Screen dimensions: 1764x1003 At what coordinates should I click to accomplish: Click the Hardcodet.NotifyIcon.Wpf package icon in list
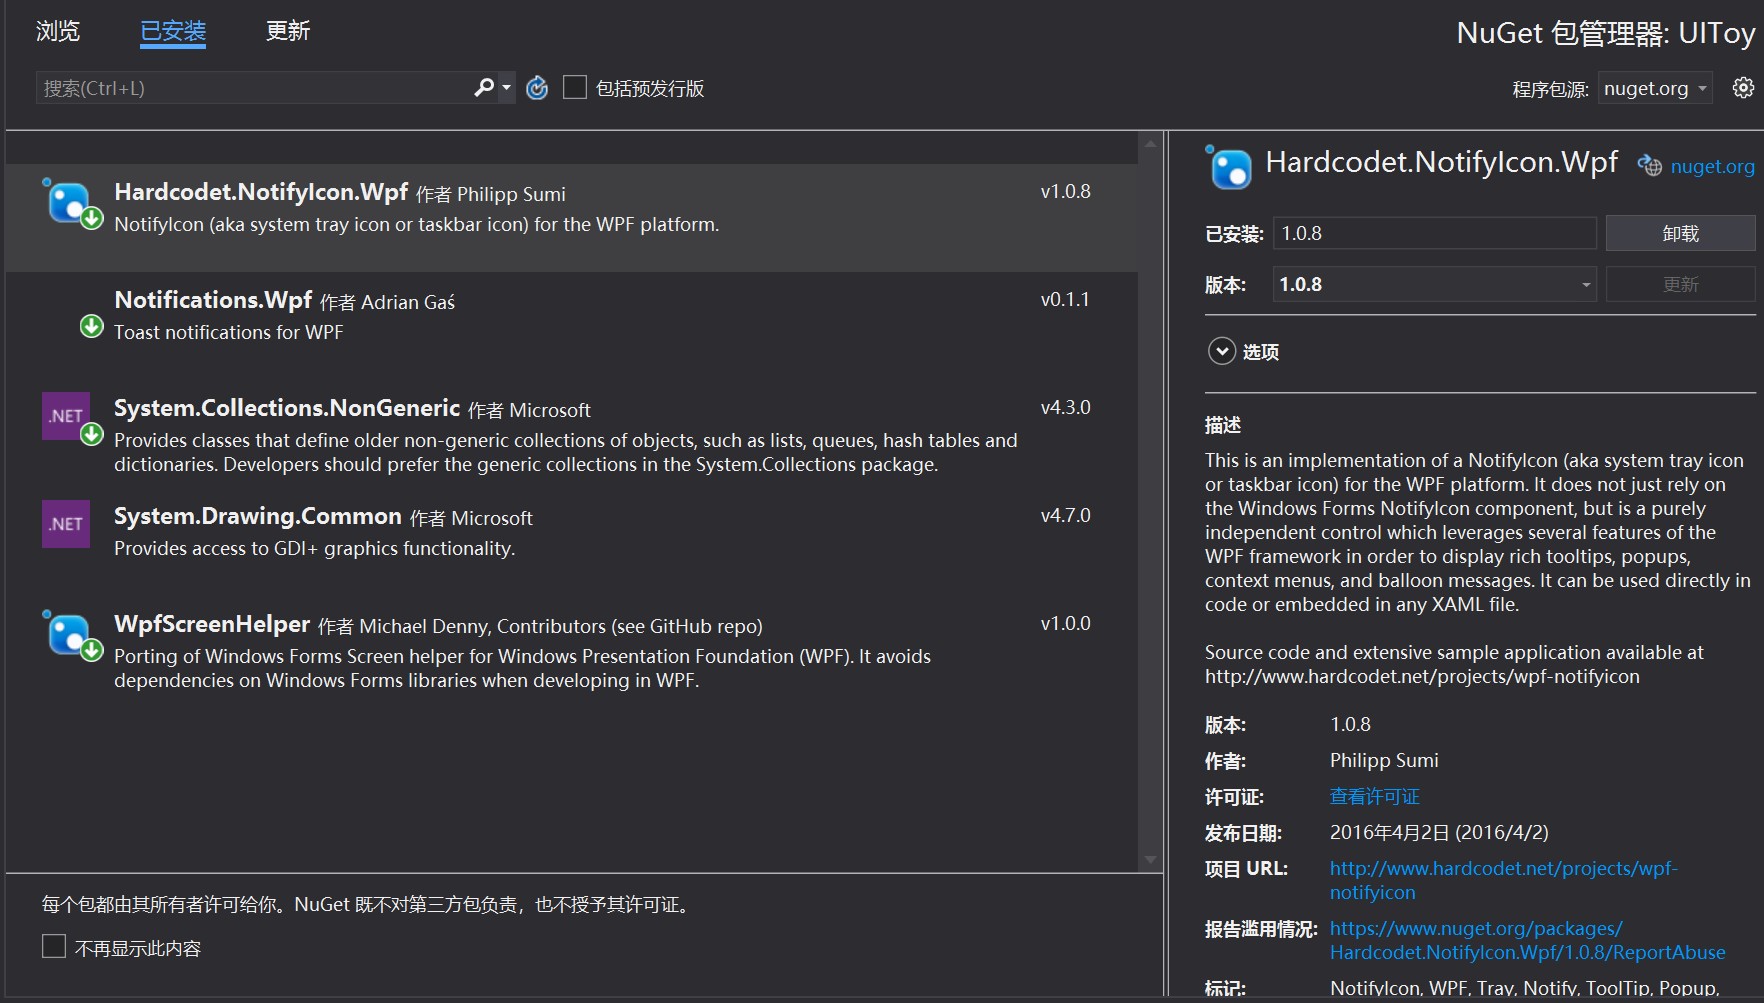click(69, 203)
